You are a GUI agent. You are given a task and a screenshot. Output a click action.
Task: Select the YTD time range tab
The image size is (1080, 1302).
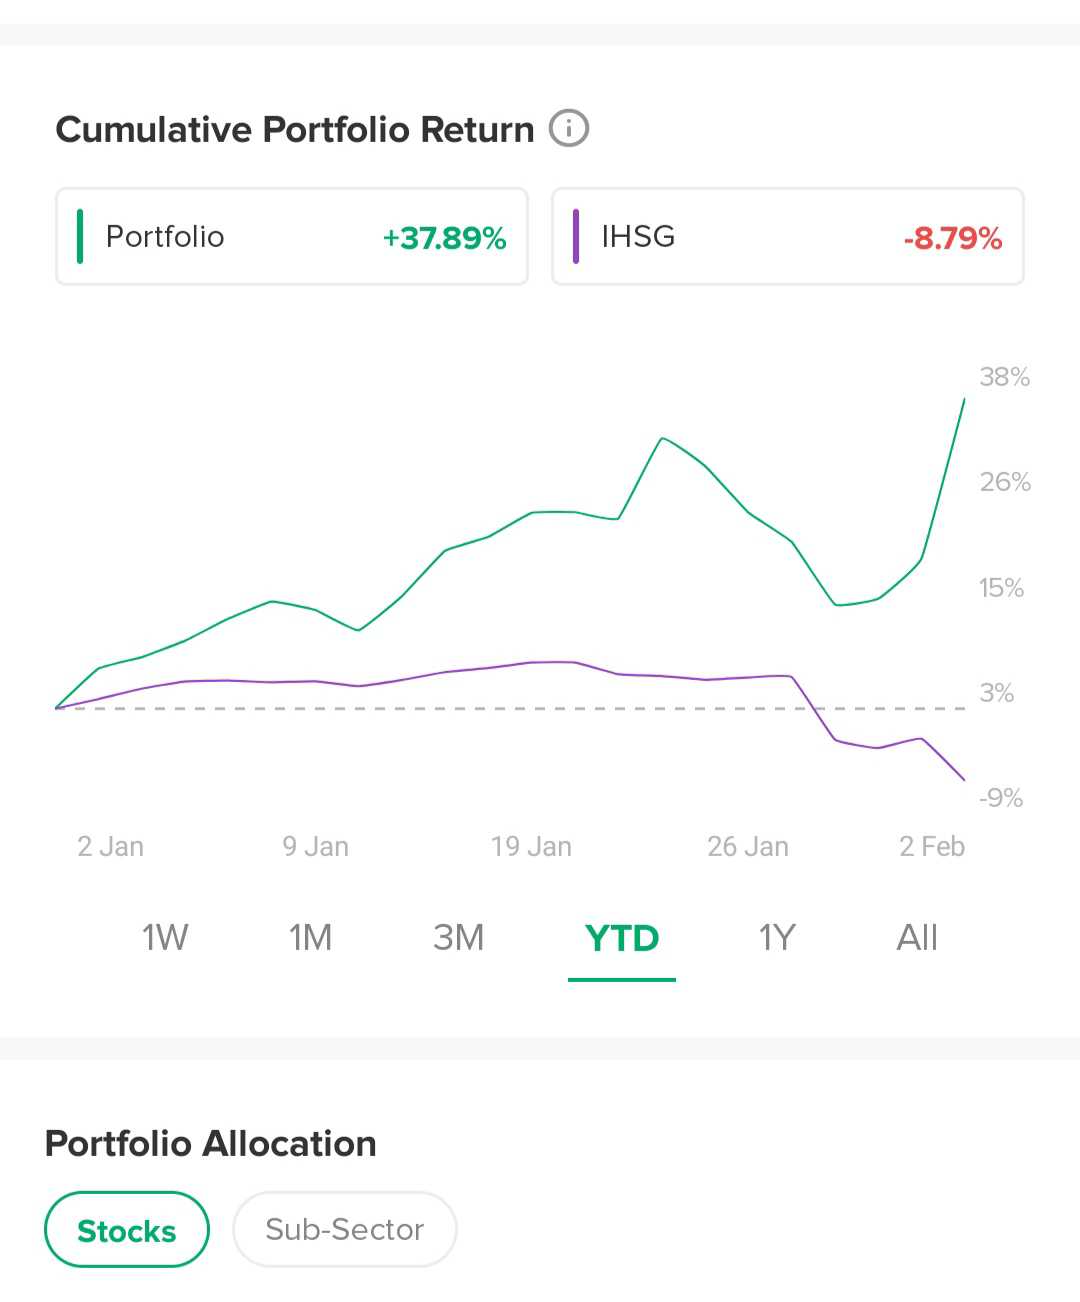[622, 939]
